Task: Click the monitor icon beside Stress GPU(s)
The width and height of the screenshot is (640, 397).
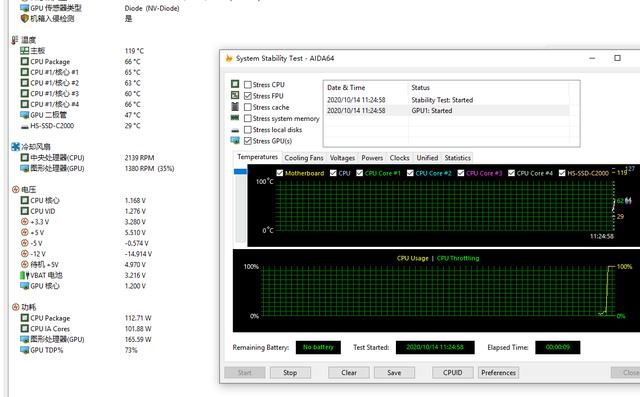Action: tap(235, 140)
